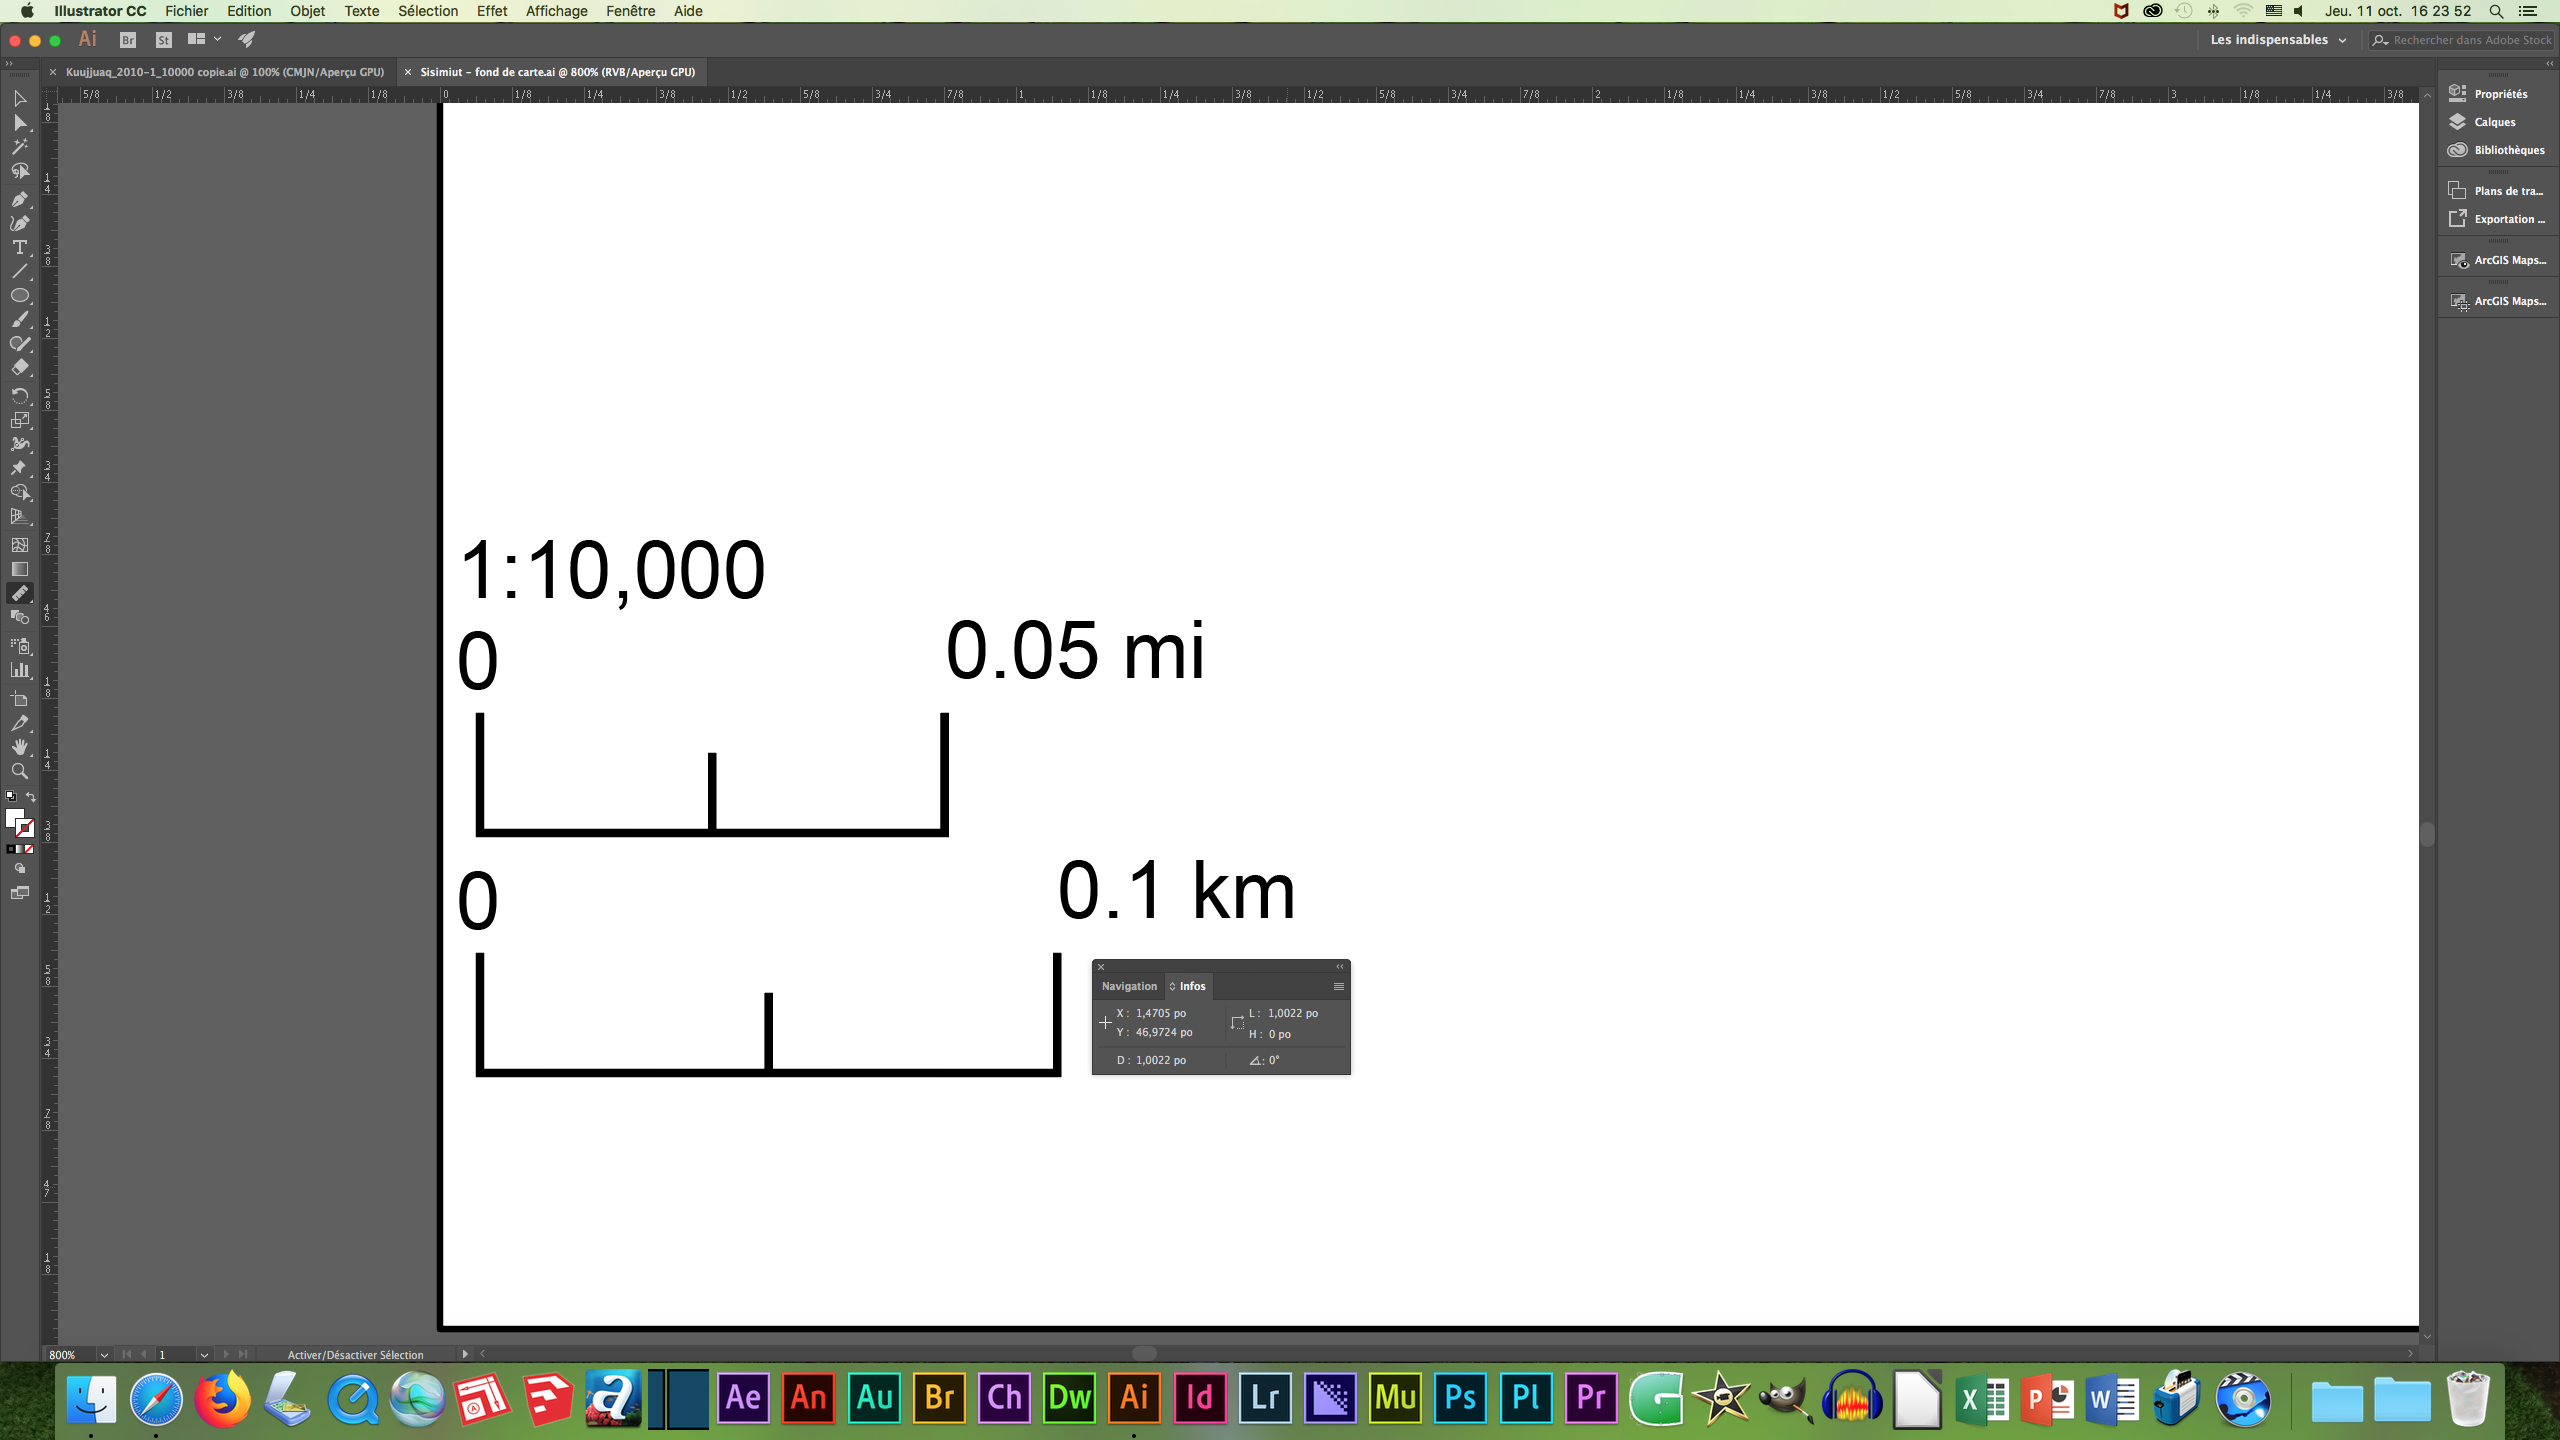Select the Ellipse tool
The height and width of the screenshot is (1440, 2560).
[x=19, y=296]
